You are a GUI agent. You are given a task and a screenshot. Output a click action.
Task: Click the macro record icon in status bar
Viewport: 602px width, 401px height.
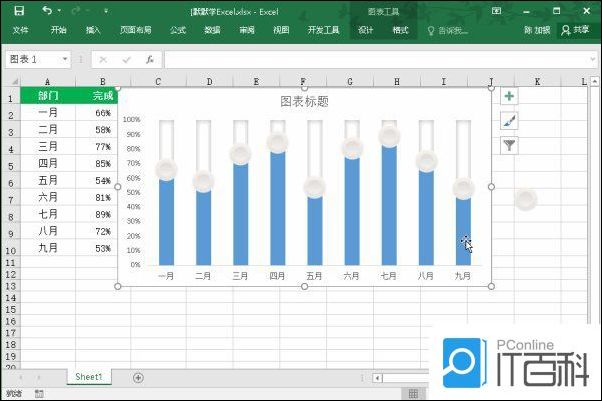(39, 395)
